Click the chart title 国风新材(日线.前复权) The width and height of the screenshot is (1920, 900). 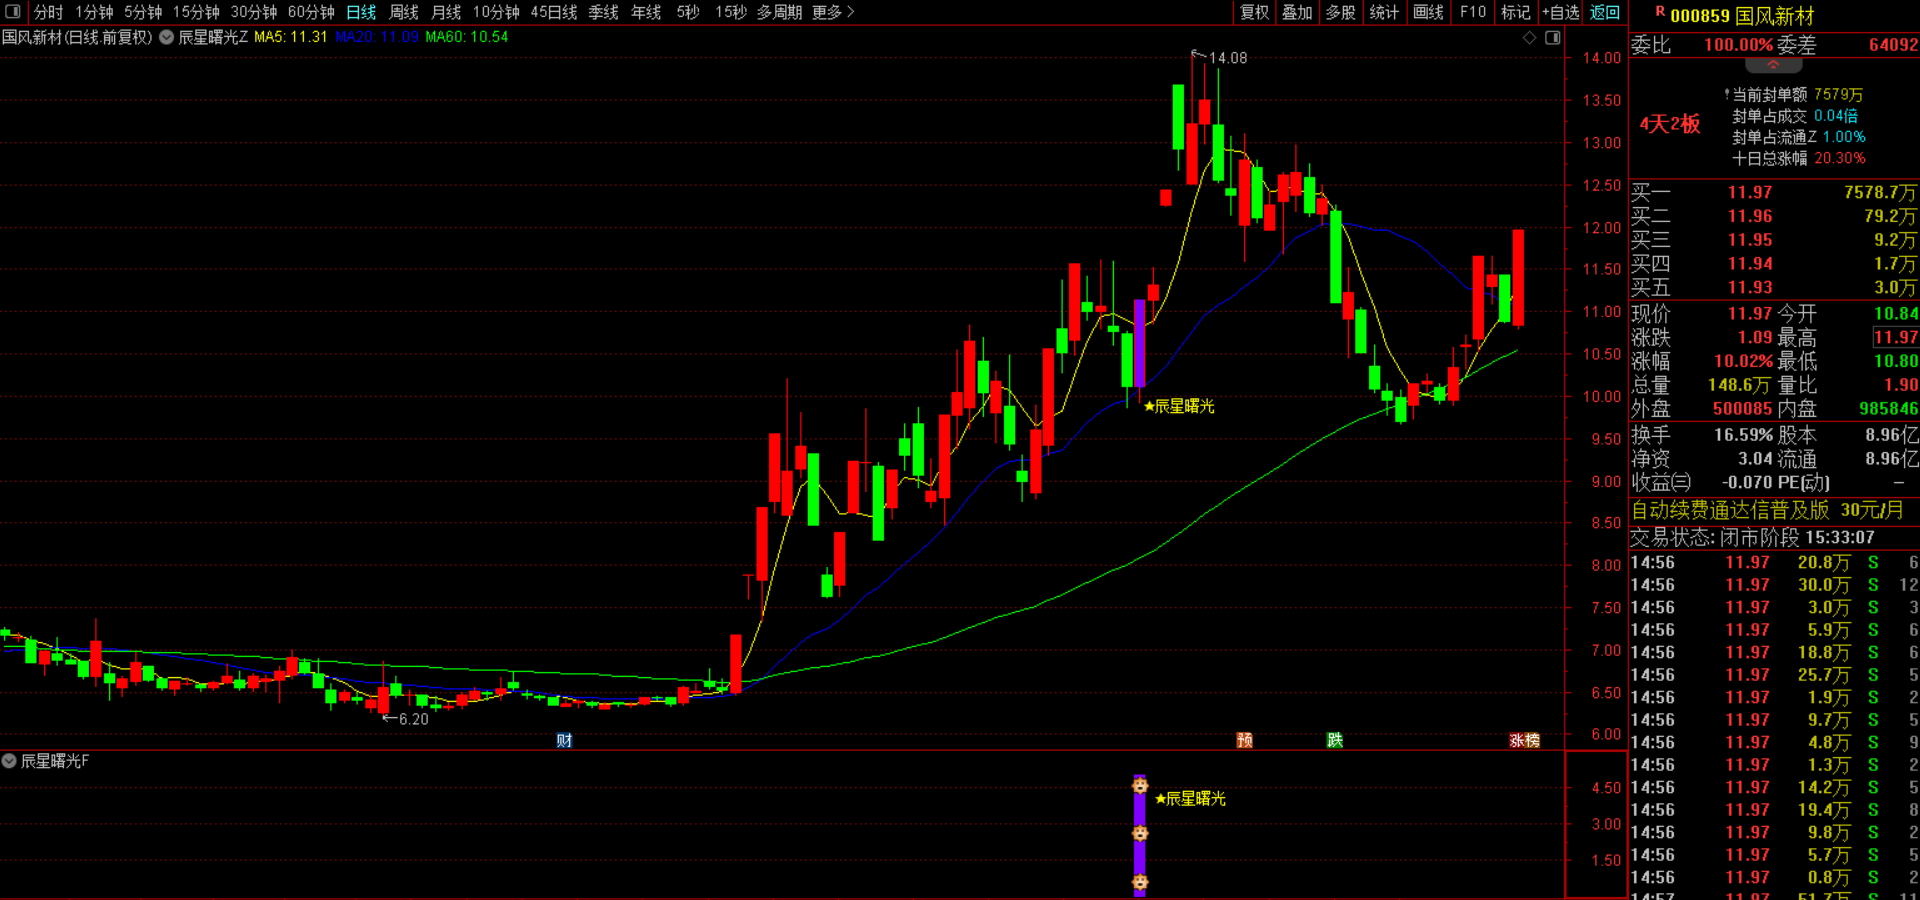pos(77,37)
